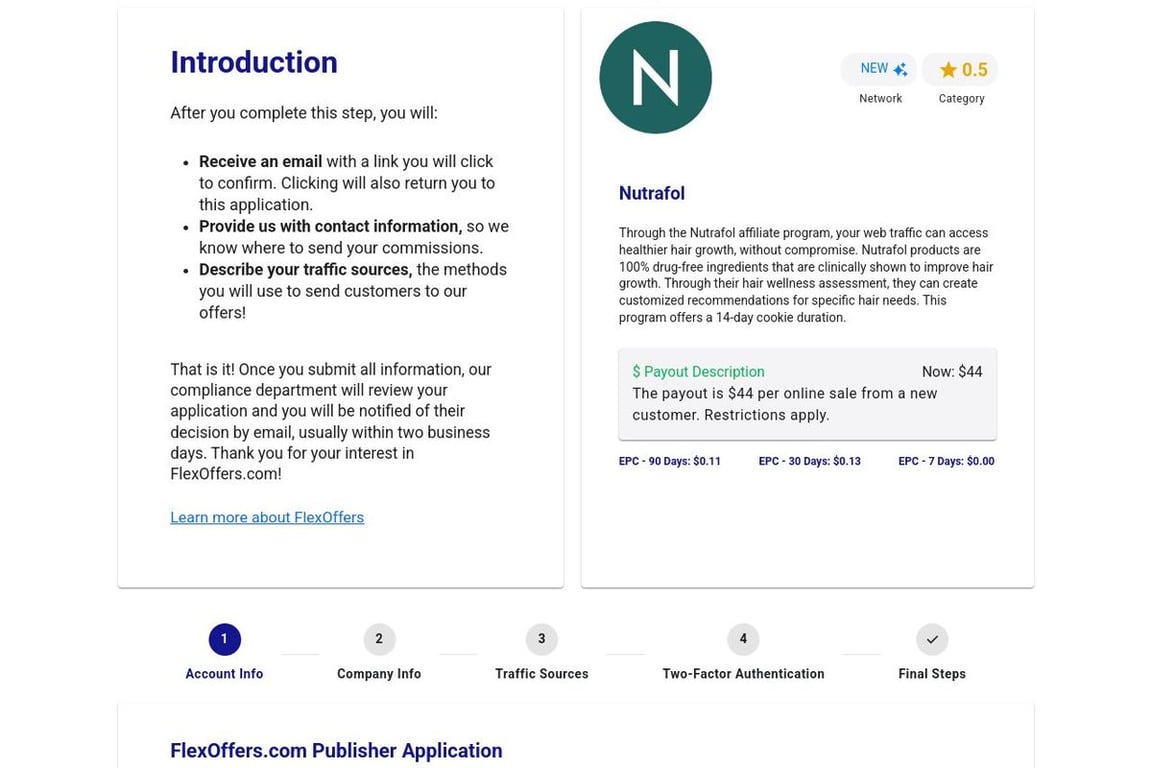The height and width of the screenshot is (768, 1152).
Task: Click the 'Network' label under NEW badge
Action: [x=880, y=98]
